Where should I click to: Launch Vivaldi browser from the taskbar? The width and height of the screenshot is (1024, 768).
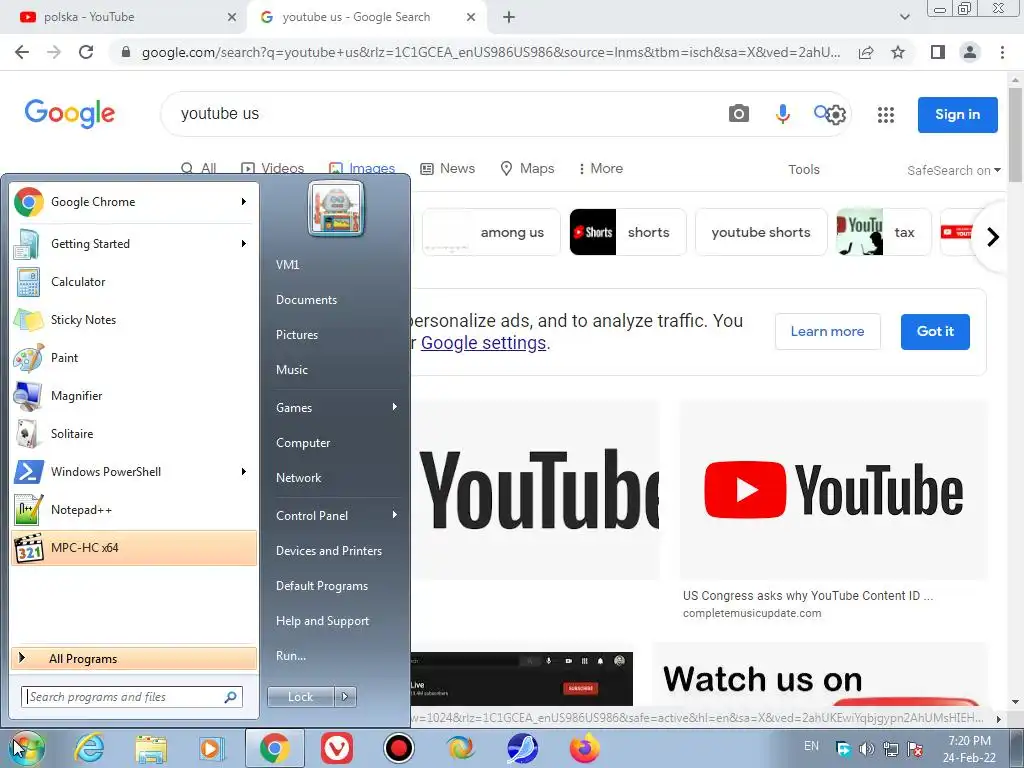point(337,748)
